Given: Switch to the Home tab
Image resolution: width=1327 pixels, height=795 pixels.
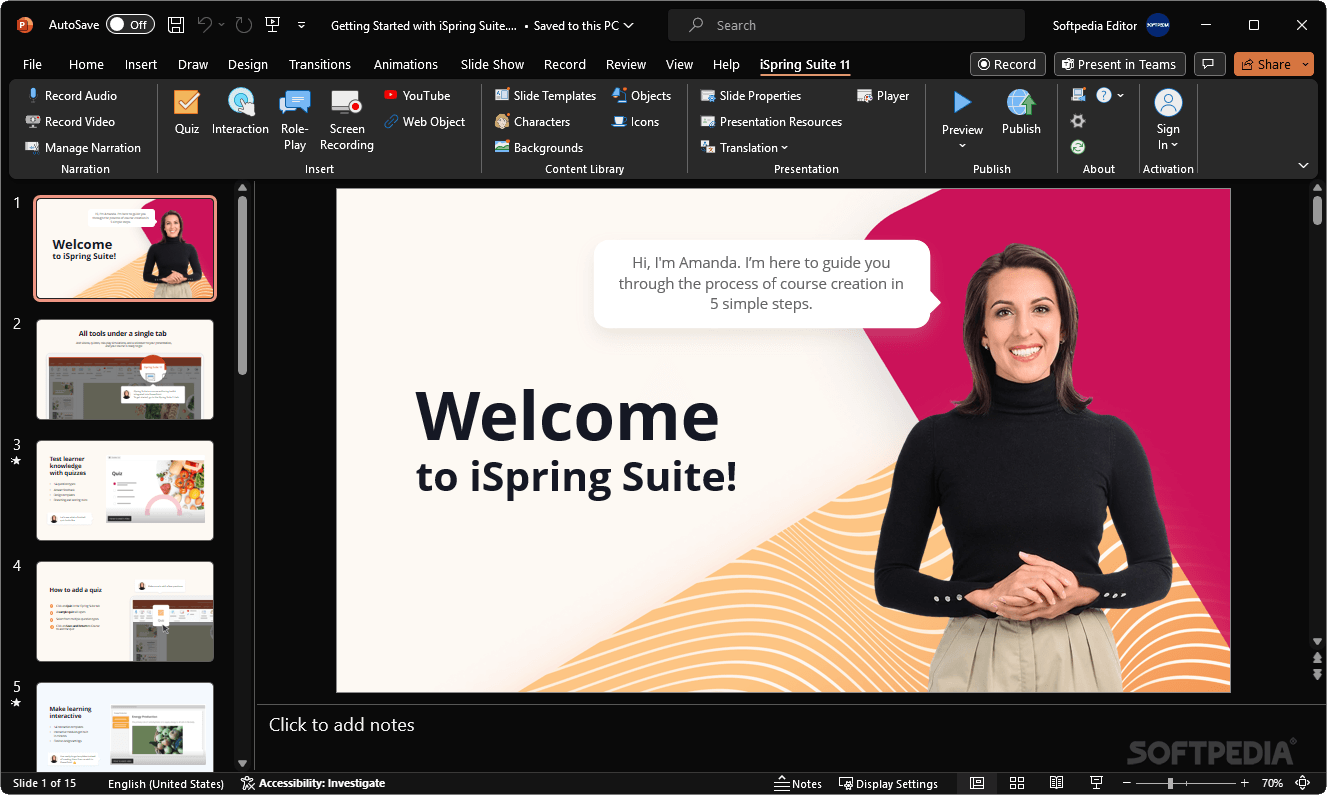Looking at the screenshot, I should (x=86, y=64).
